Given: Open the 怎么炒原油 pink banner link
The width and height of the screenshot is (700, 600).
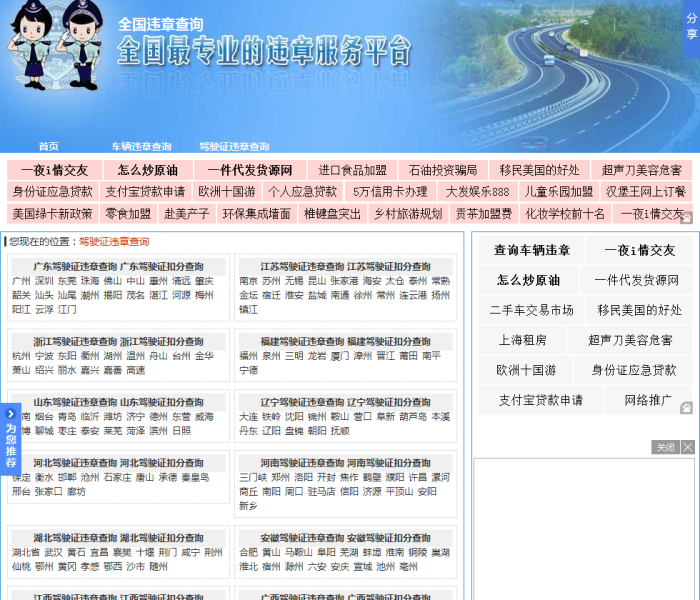Looking at the screenshot, I should pos(148,170).
